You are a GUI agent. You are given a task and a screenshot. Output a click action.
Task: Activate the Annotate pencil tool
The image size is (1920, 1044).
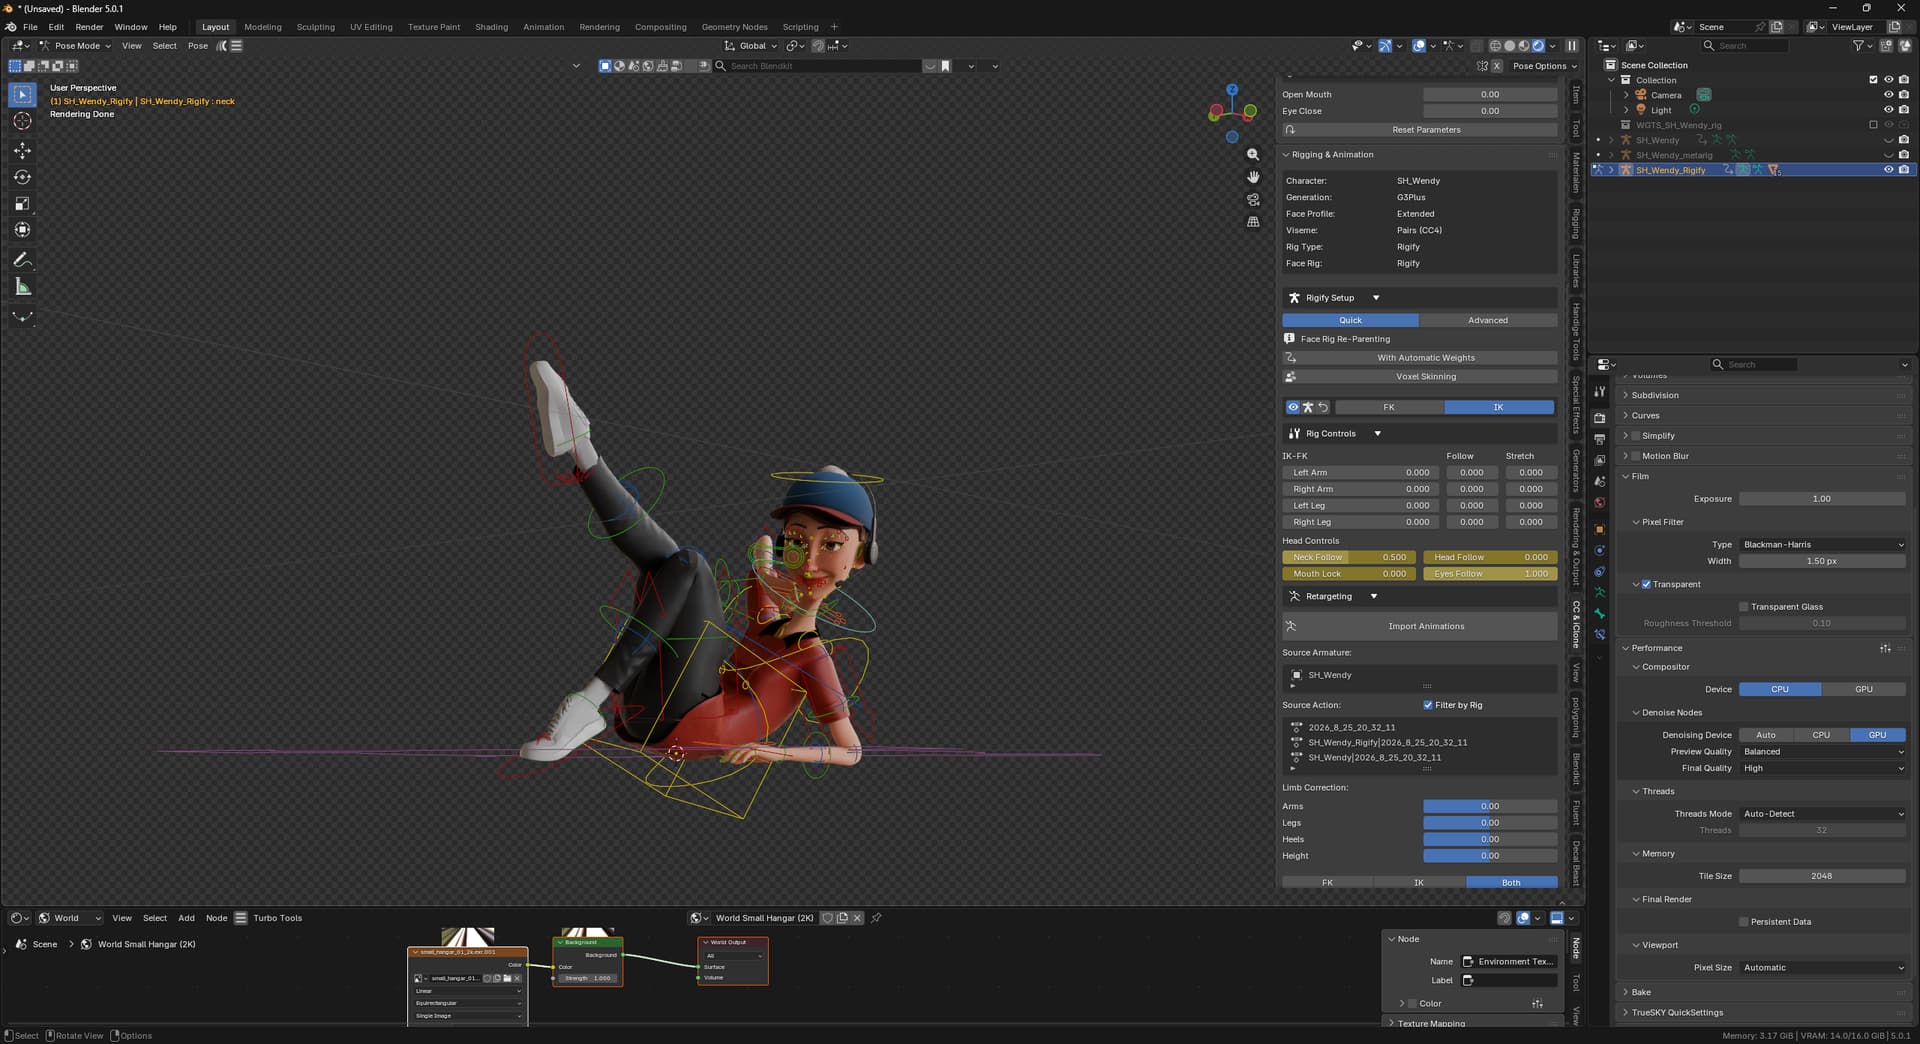(22, 259)
